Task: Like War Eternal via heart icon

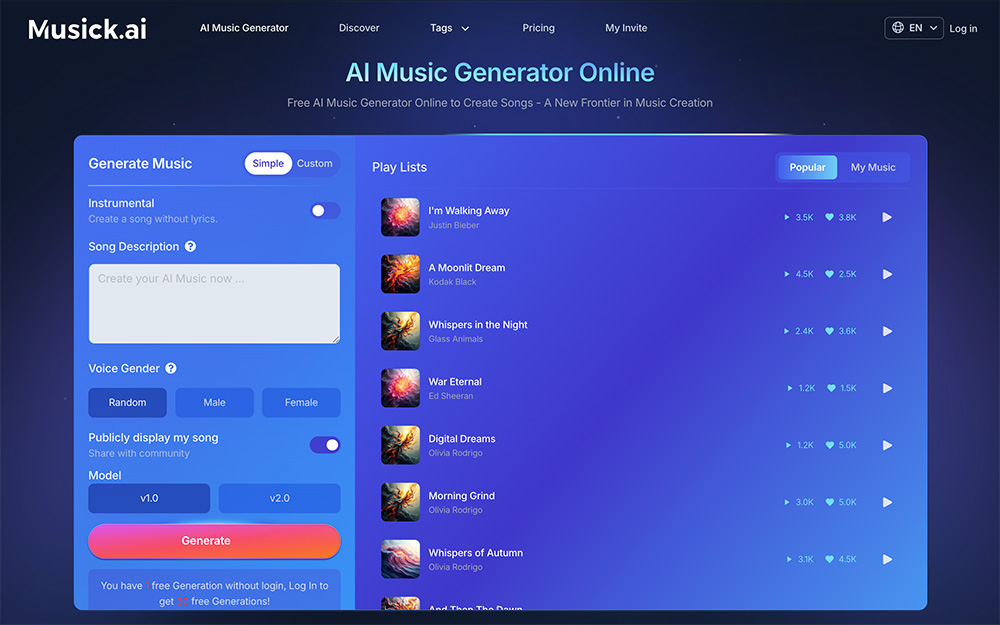Action: click(831, 388)
